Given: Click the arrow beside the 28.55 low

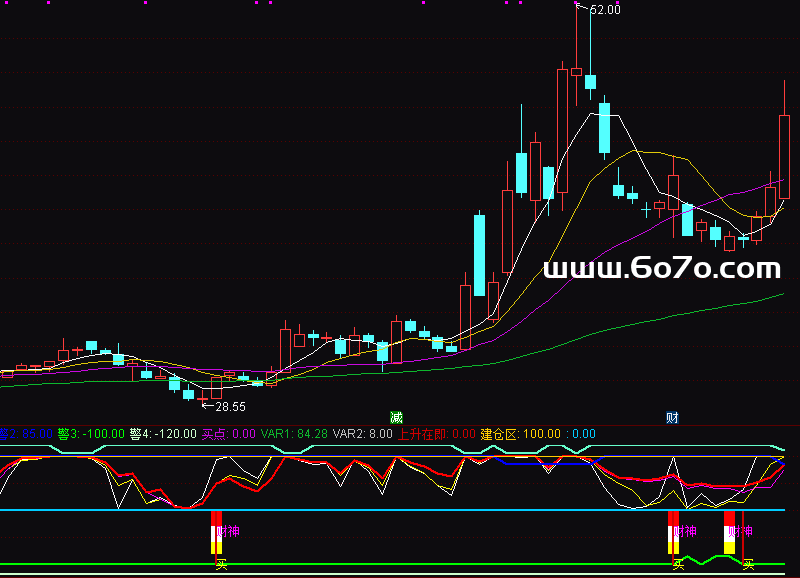Looking at the screenshot, I should point(208,407).
